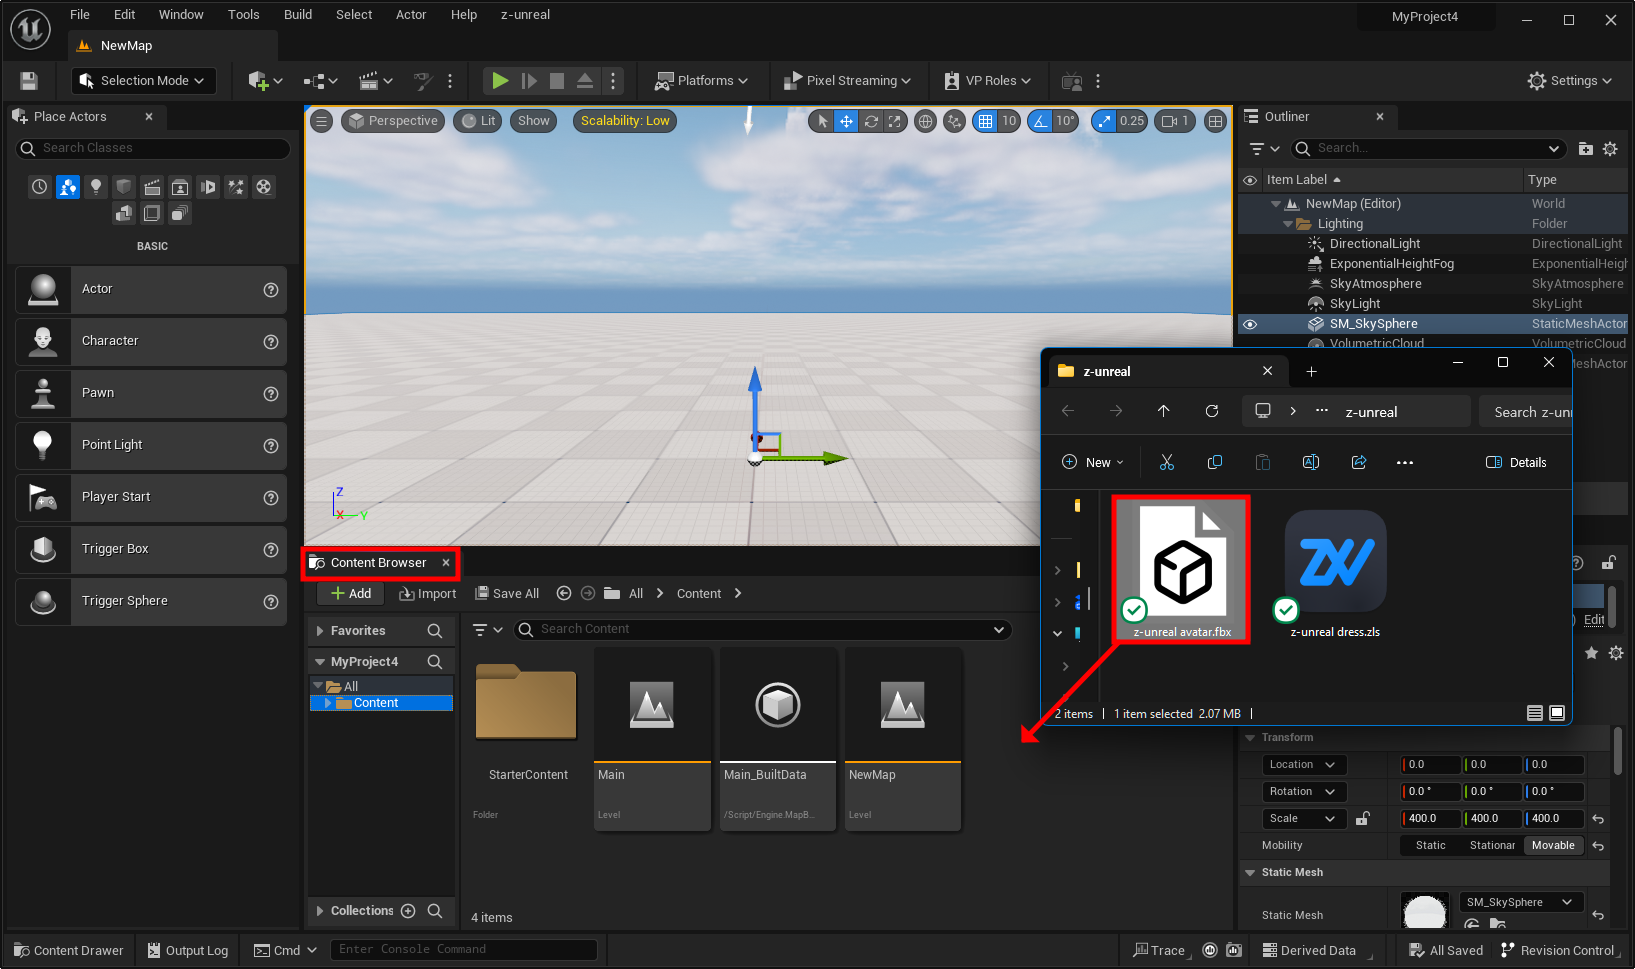Toggle grid snapping in viewport
This screenshot has width=1635, height=969.
coord(985,121)
